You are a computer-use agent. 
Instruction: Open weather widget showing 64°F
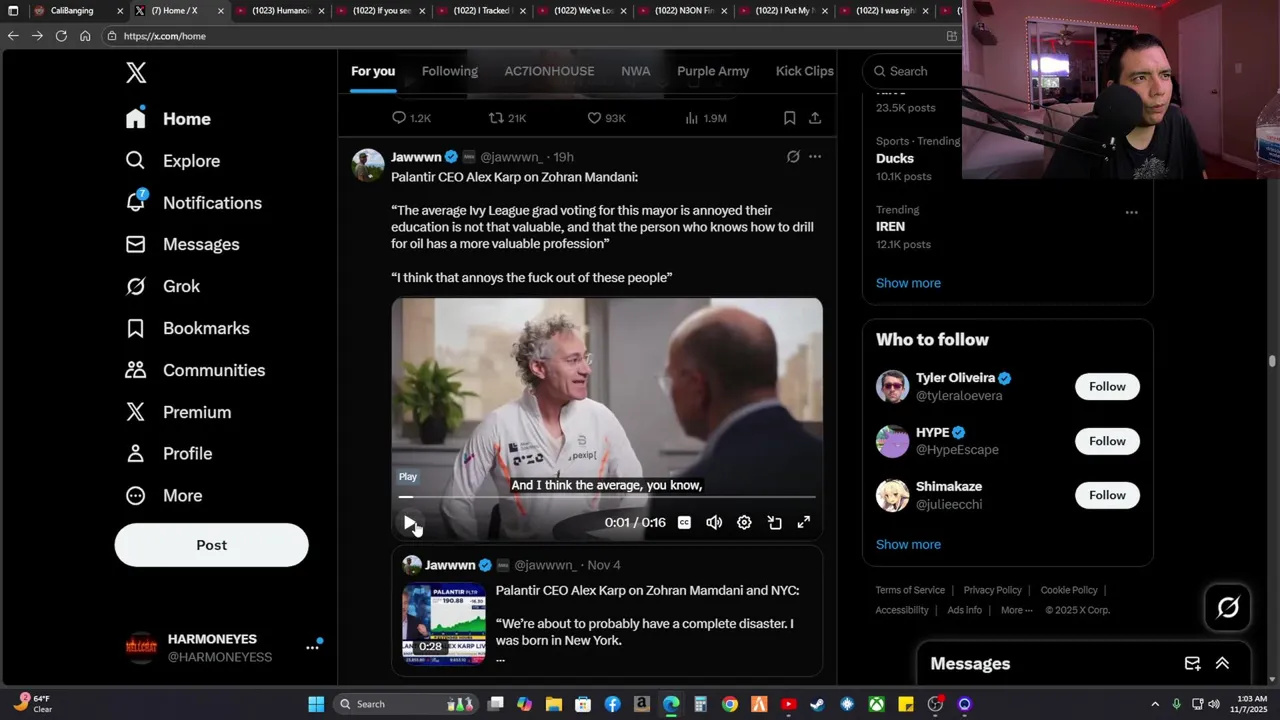(32, 704)
